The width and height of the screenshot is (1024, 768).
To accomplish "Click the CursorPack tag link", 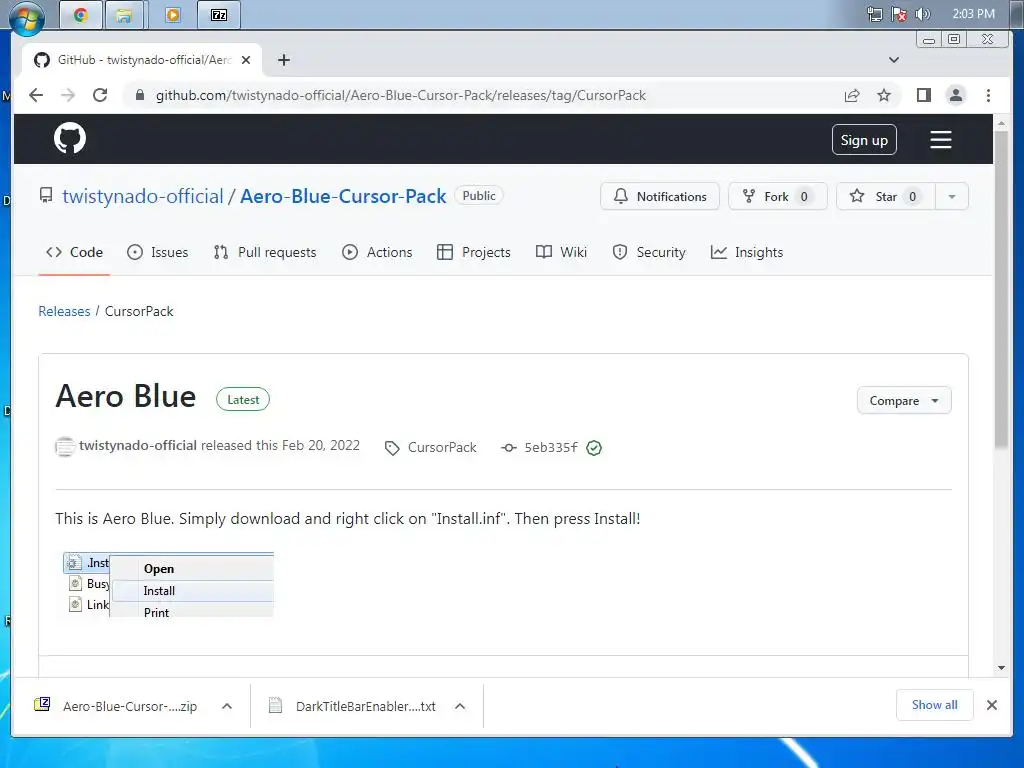I will [x=442, y=447].
